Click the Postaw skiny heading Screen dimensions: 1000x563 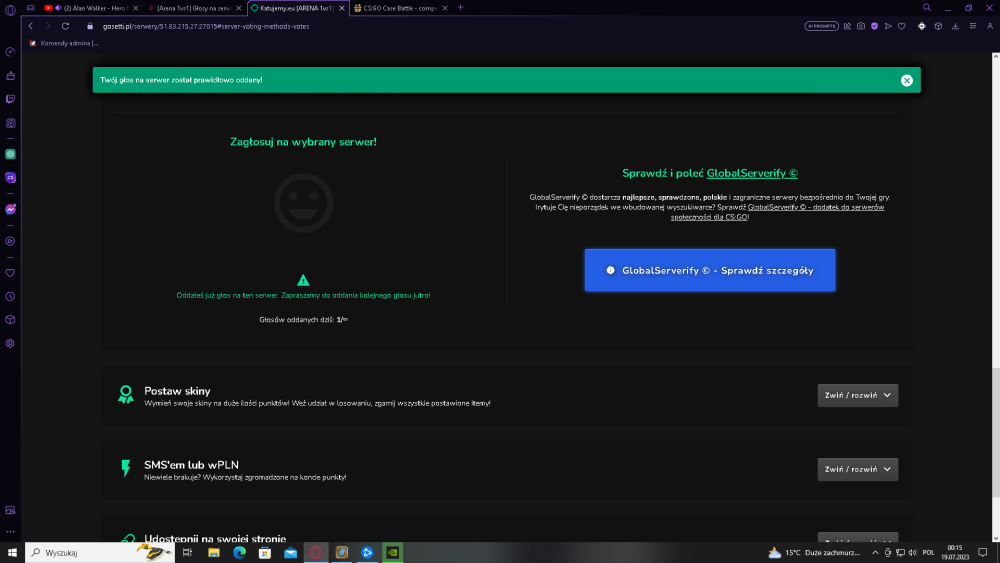tap(177, 391)
